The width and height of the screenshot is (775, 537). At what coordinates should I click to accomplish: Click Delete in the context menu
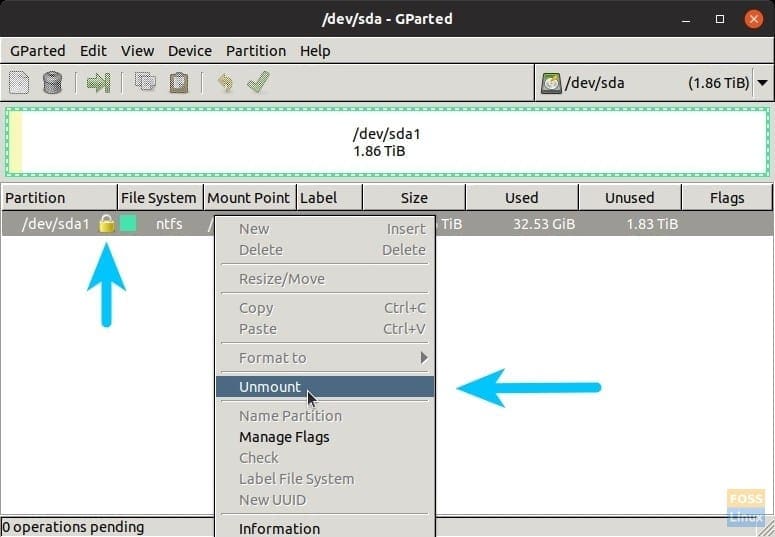325,250
